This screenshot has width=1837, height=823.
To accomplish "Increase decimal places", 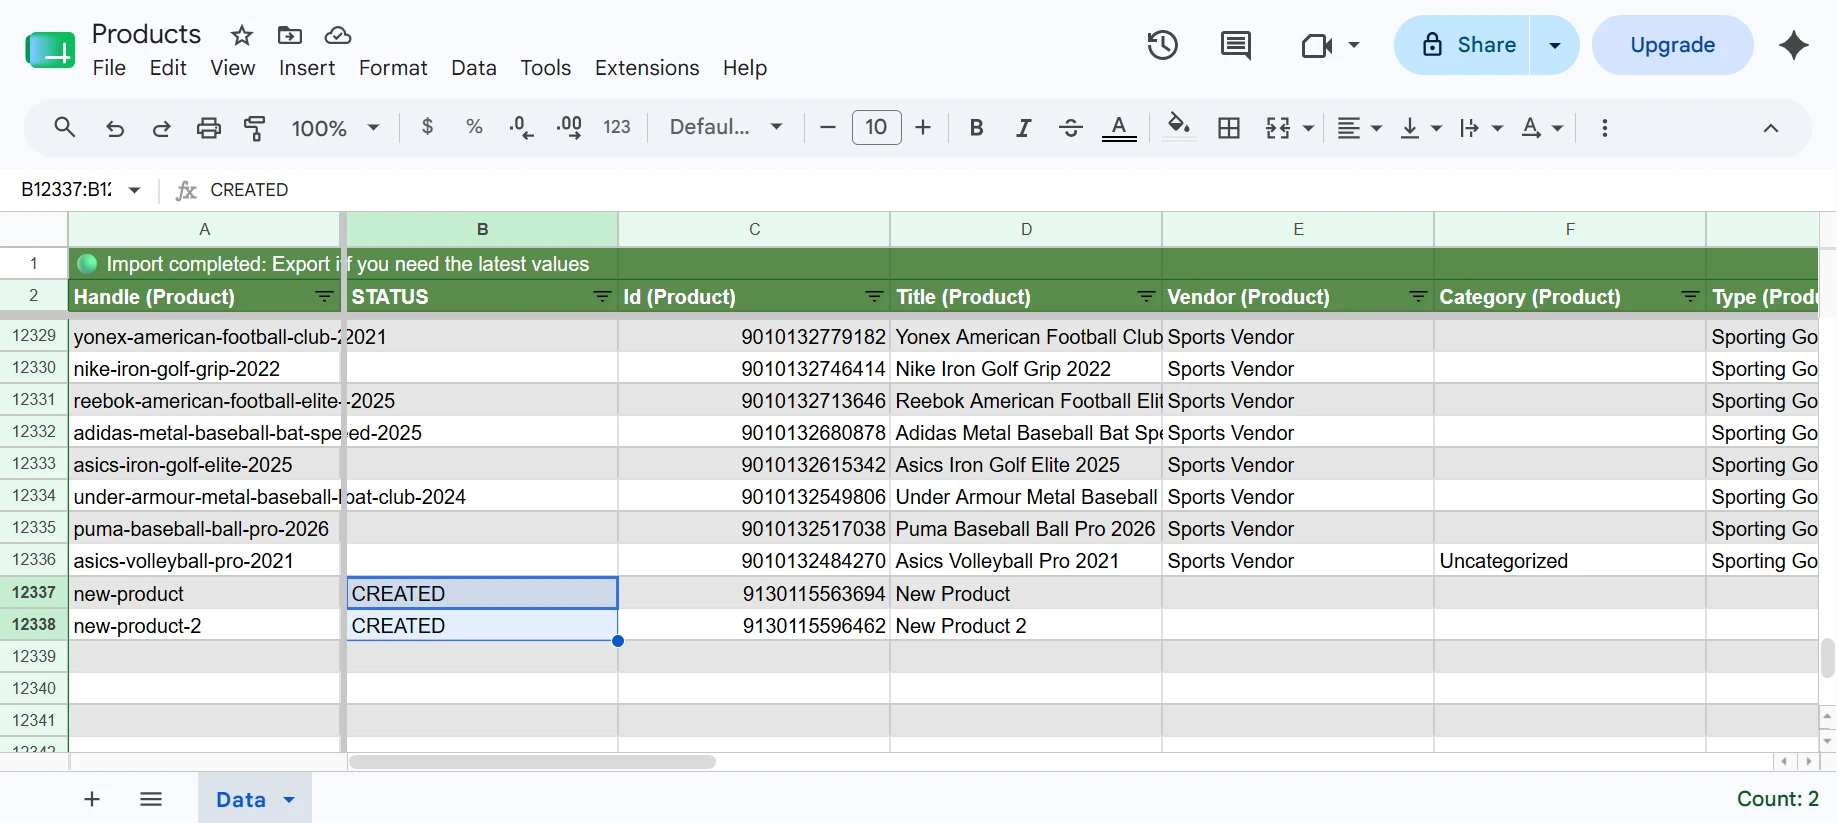I will pyautogui.click(x=569, y=127).
